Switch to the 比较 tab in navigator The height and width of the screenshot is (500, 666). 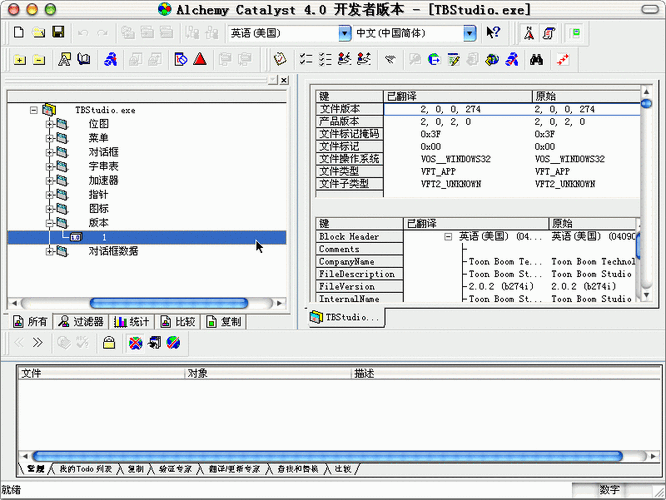click(x=178, y=322)
